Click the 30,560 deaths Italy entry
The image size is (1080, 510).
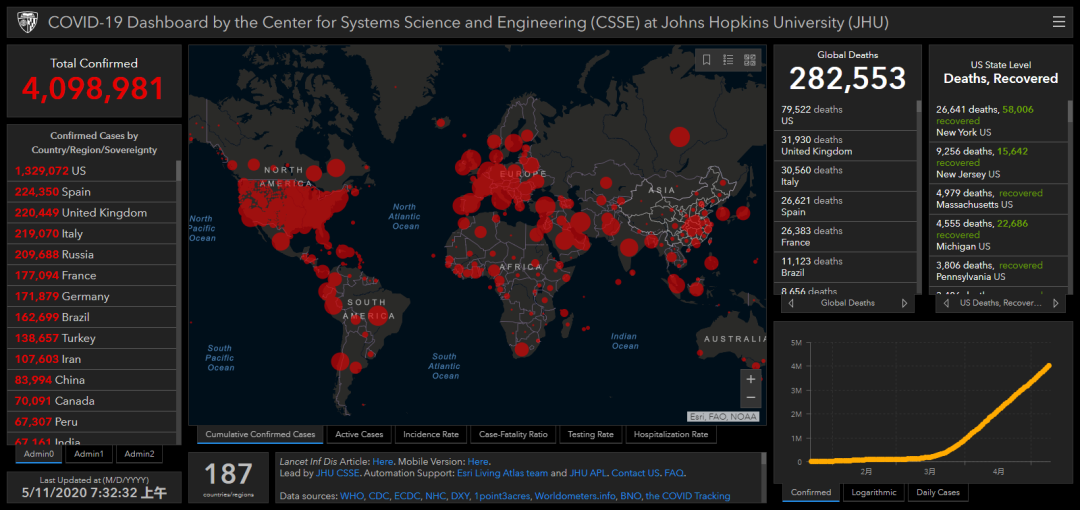[x=846, y=176]
